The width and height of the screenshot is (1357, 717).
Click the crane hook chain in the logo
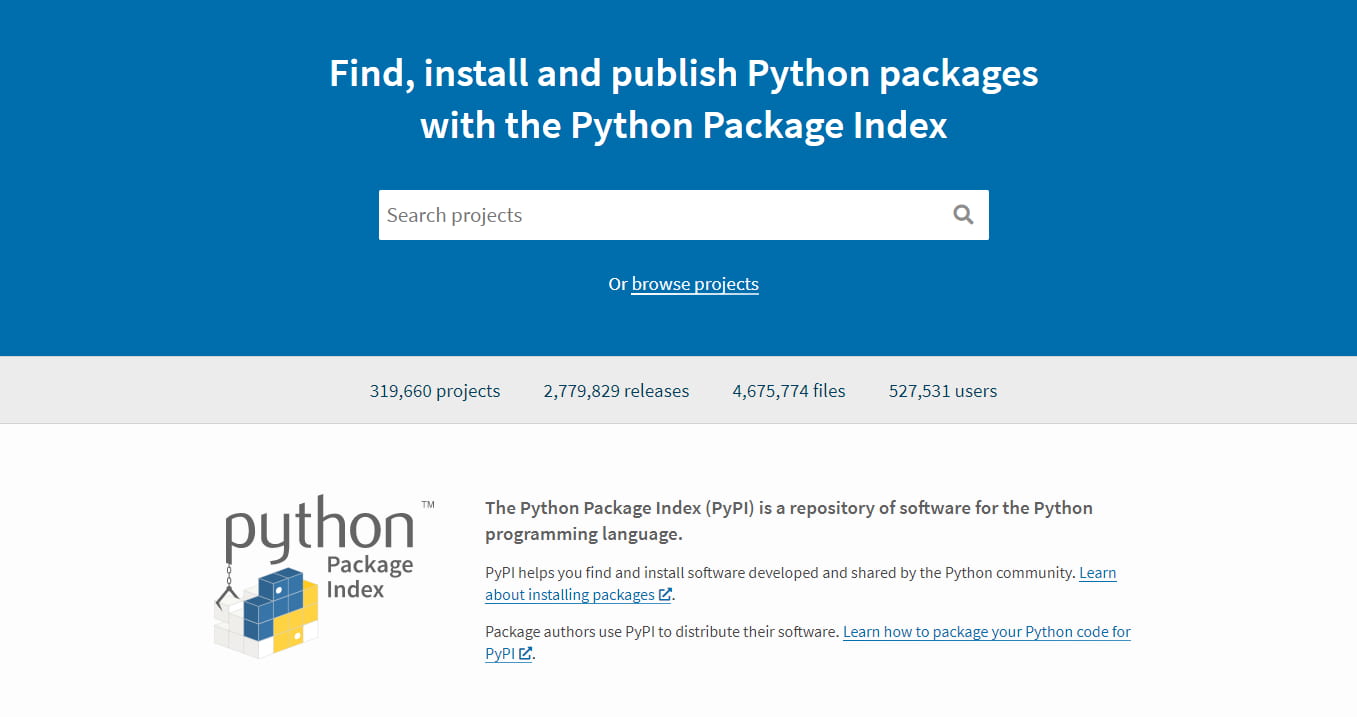pos(229,583)
